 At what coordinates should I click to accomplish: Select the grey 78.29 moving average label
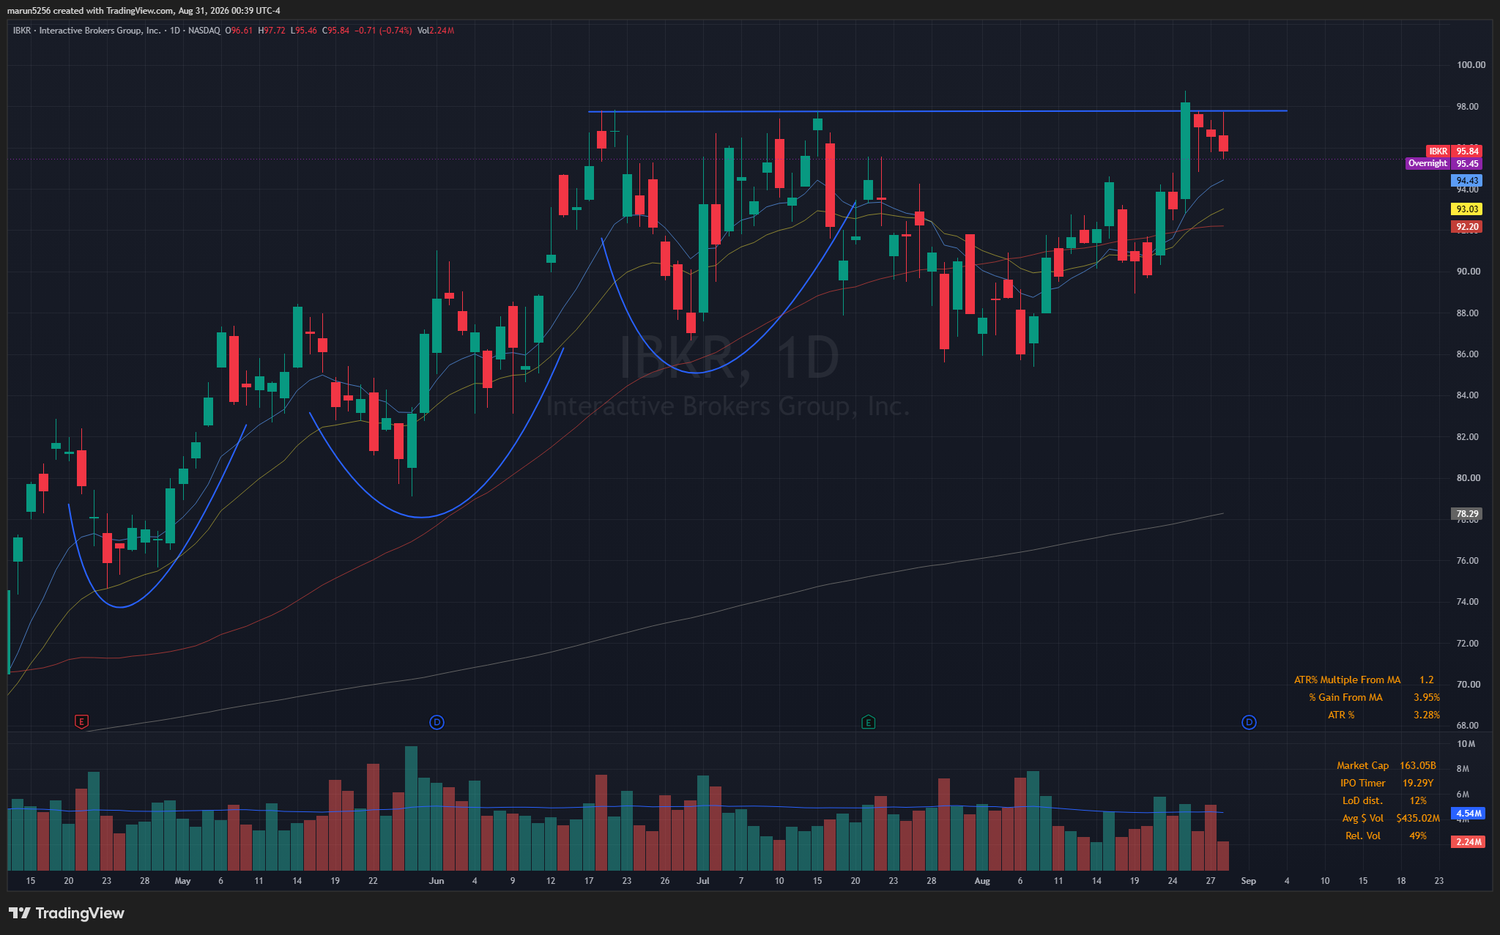[1467, 514]
